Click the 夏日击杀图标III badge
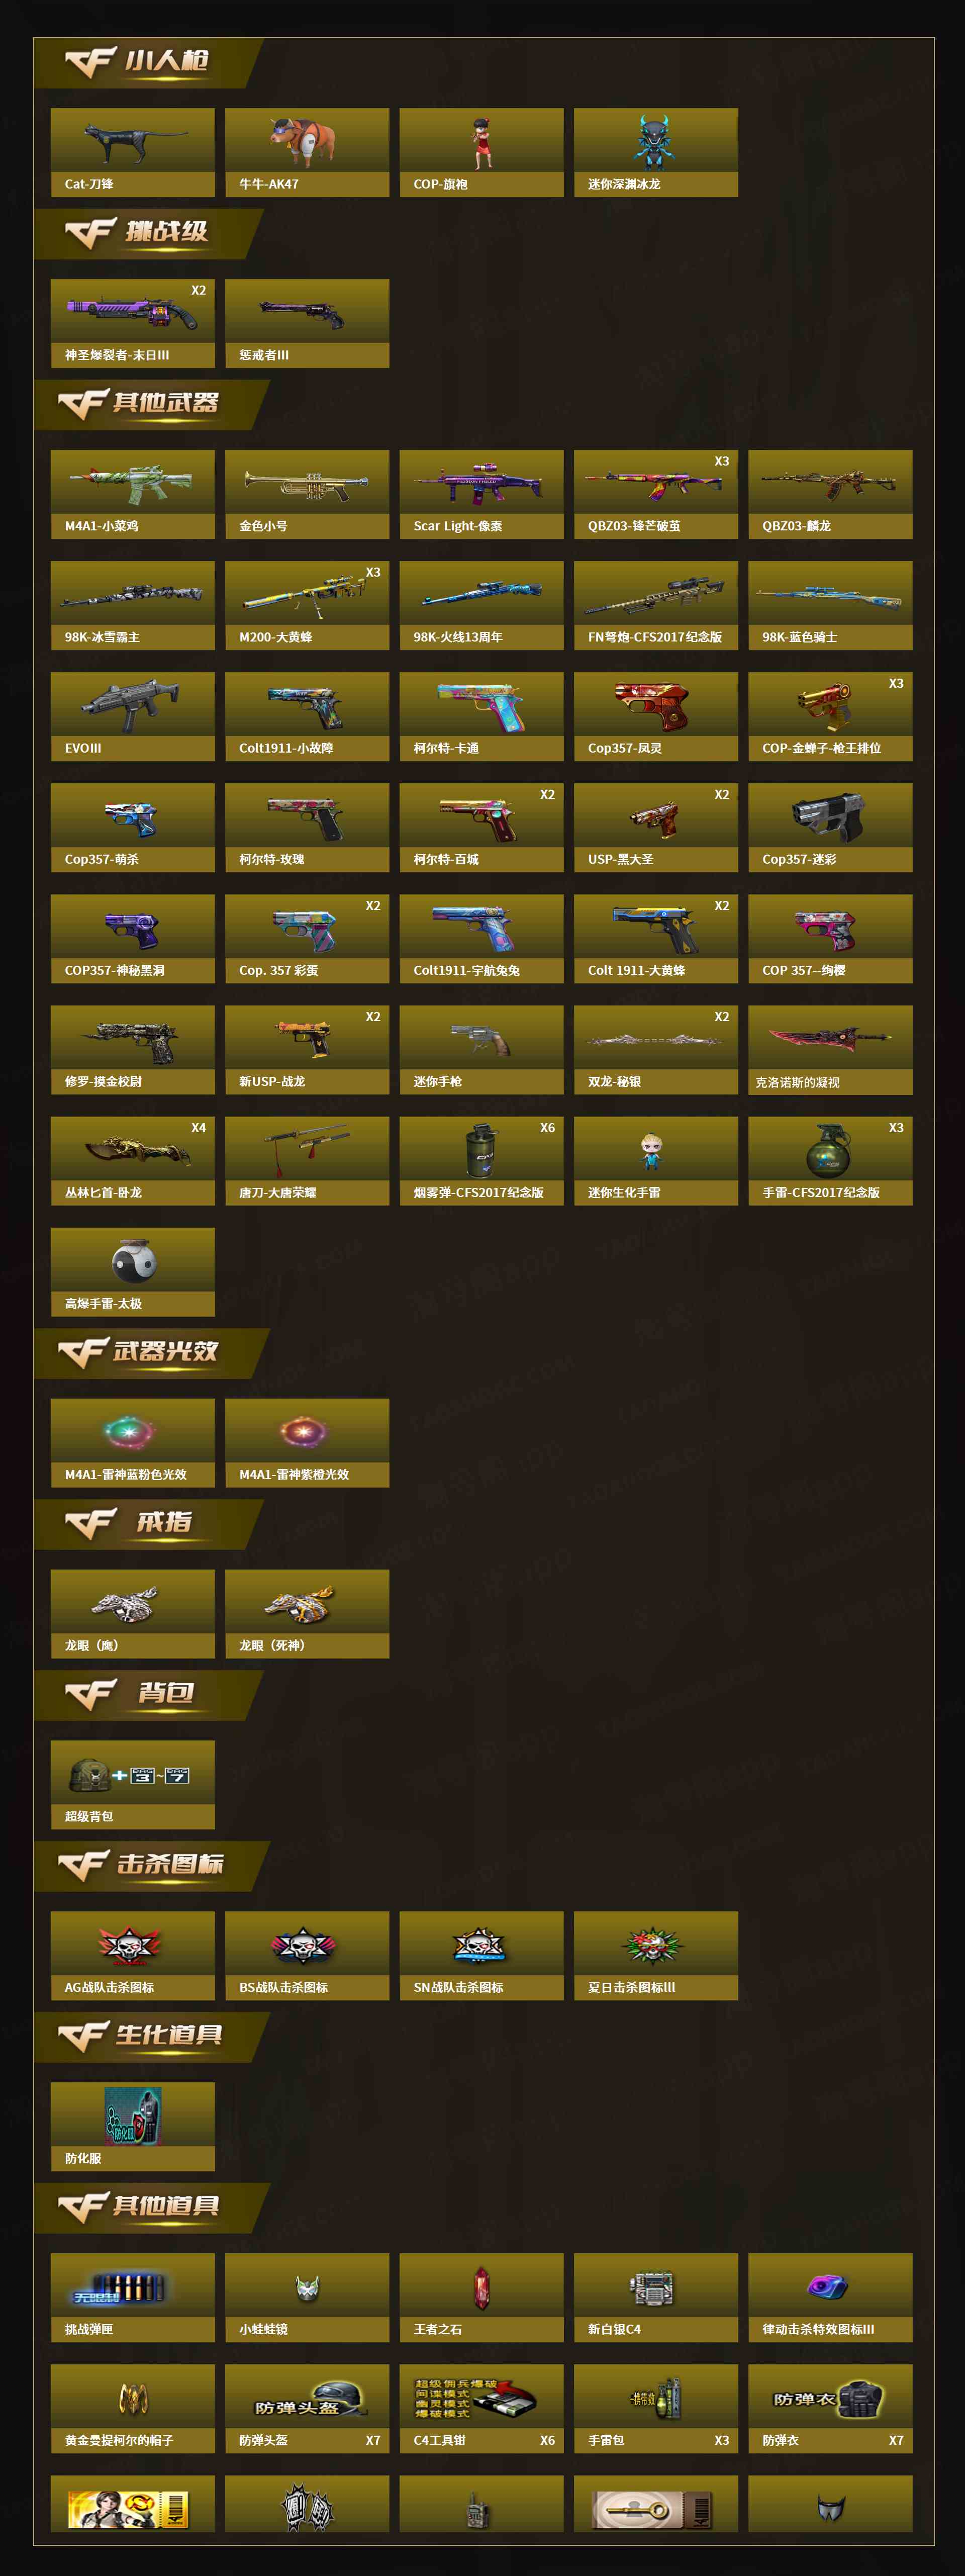This screenshot has width=965, height=2576. (x=656, y=1956)
